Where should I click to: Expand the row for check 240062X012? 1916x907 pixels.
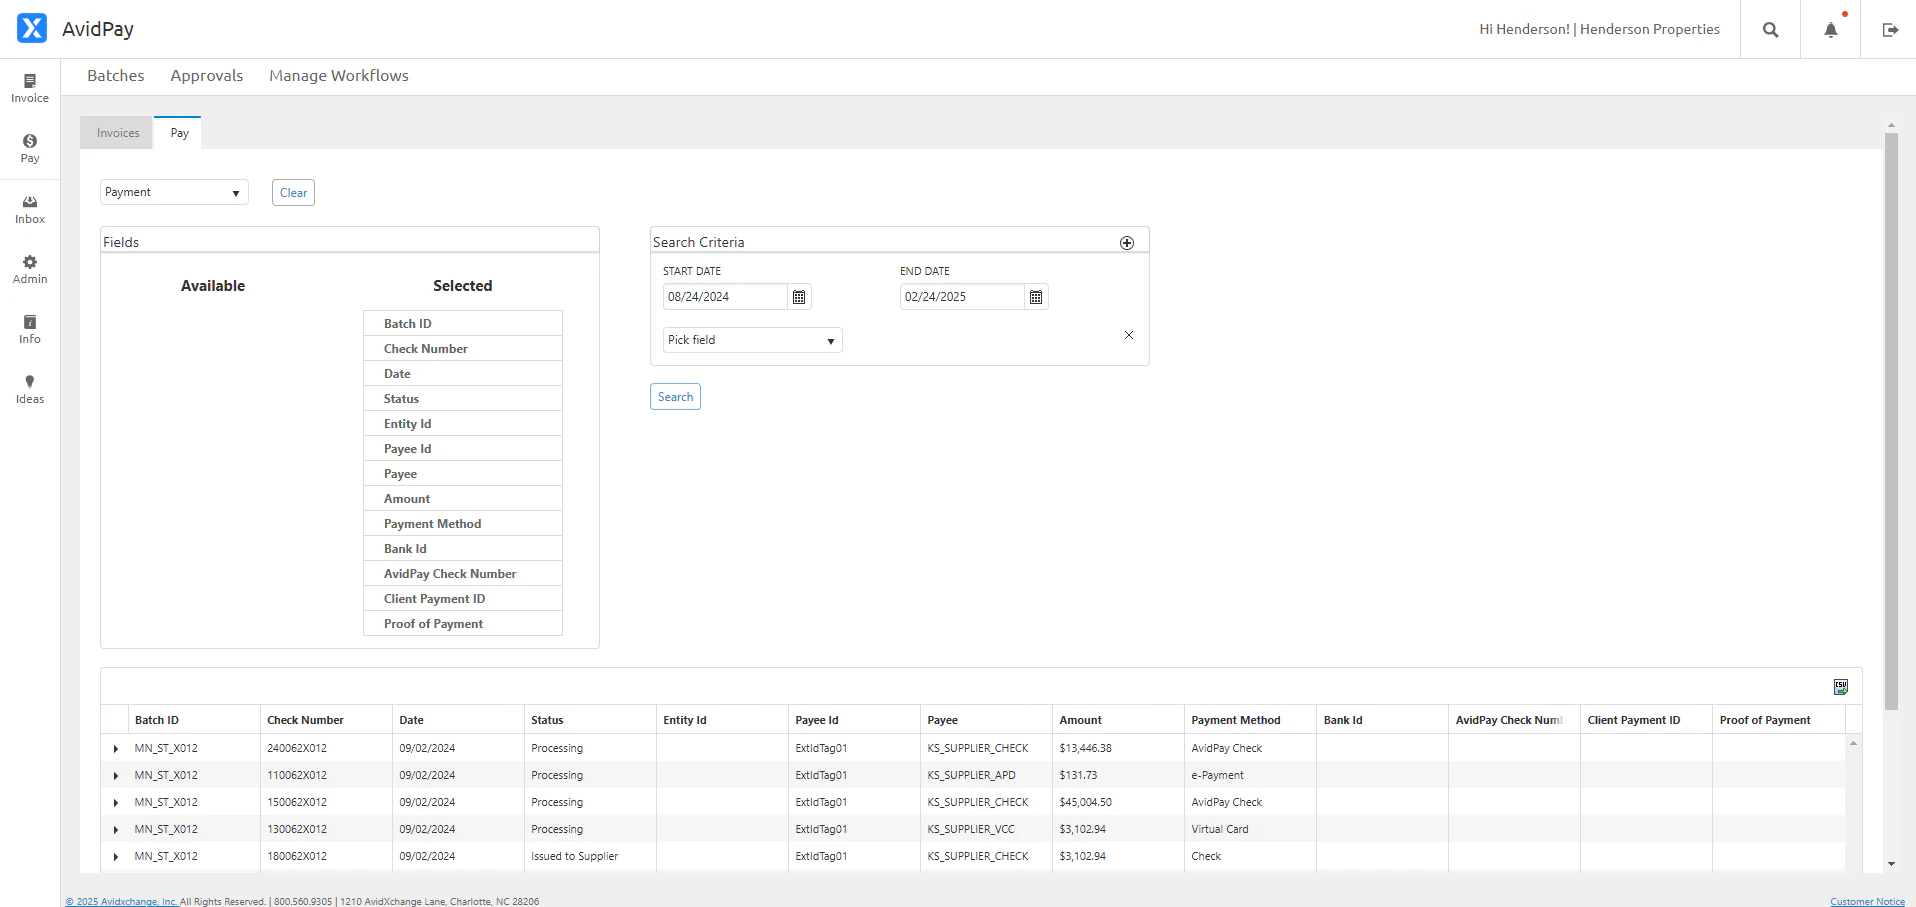(115, 748)
